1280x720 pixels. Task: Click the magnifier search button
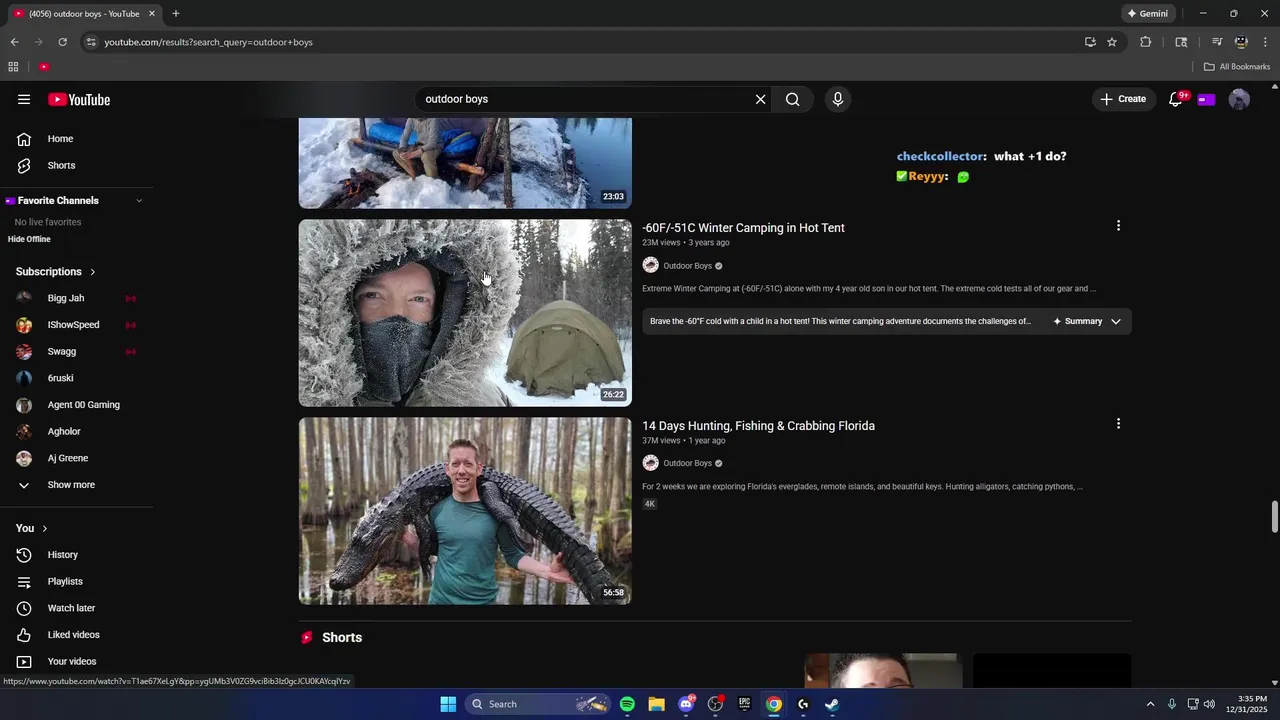point(792,99)
